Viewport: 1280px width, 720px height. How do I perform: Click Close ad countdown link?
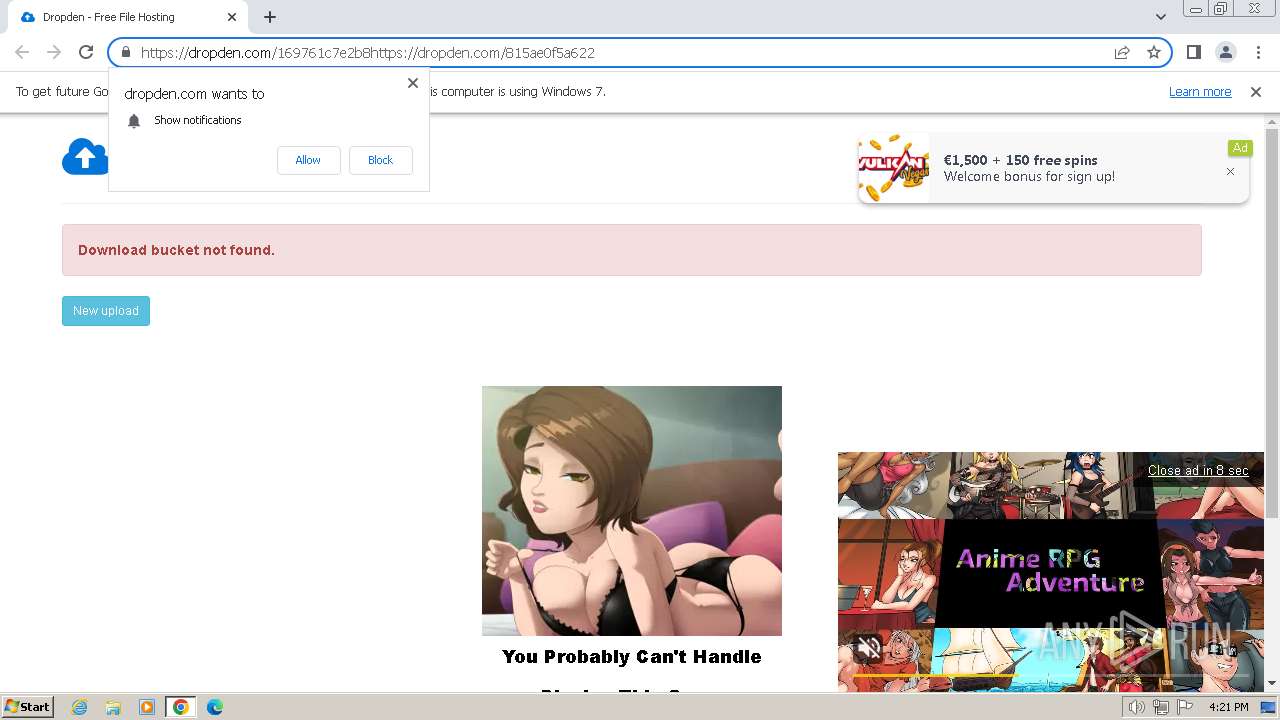pyautogui.click(x=1198, y=470)
